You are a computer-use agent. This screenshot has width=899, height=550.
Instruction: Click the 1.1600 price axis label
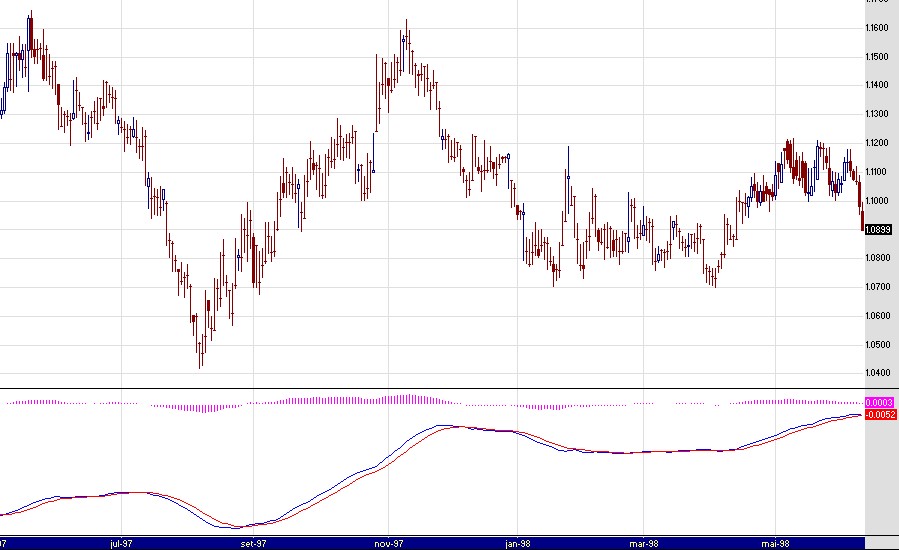coord(877,28)
